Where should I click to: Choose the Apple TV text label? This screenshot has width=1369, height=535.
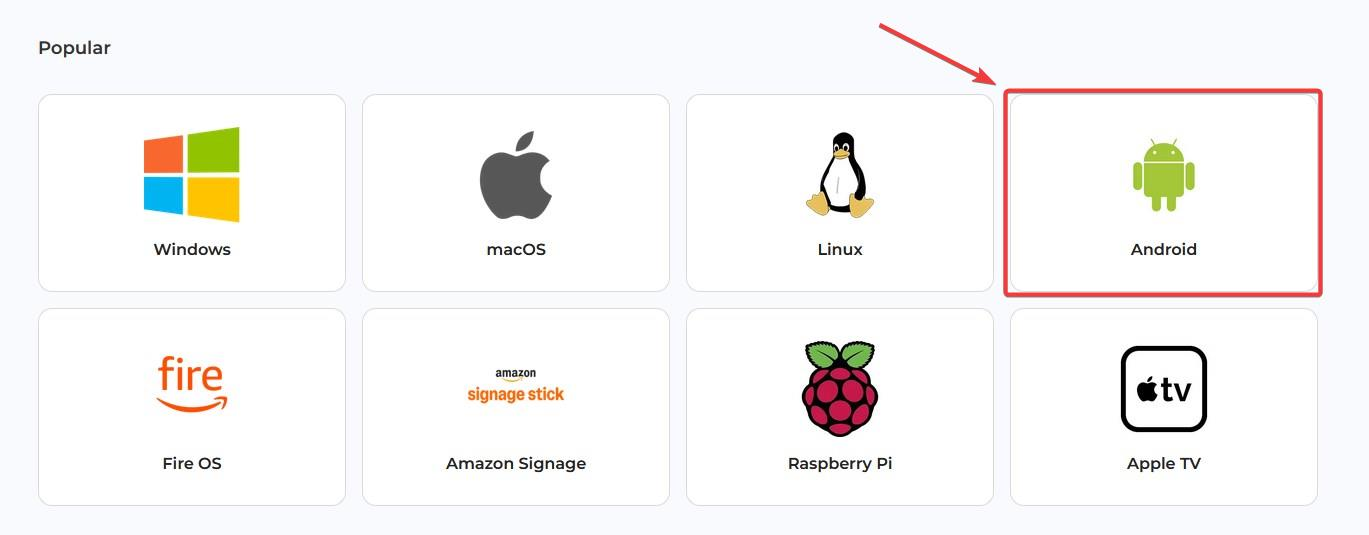(x=1163, y=464)
